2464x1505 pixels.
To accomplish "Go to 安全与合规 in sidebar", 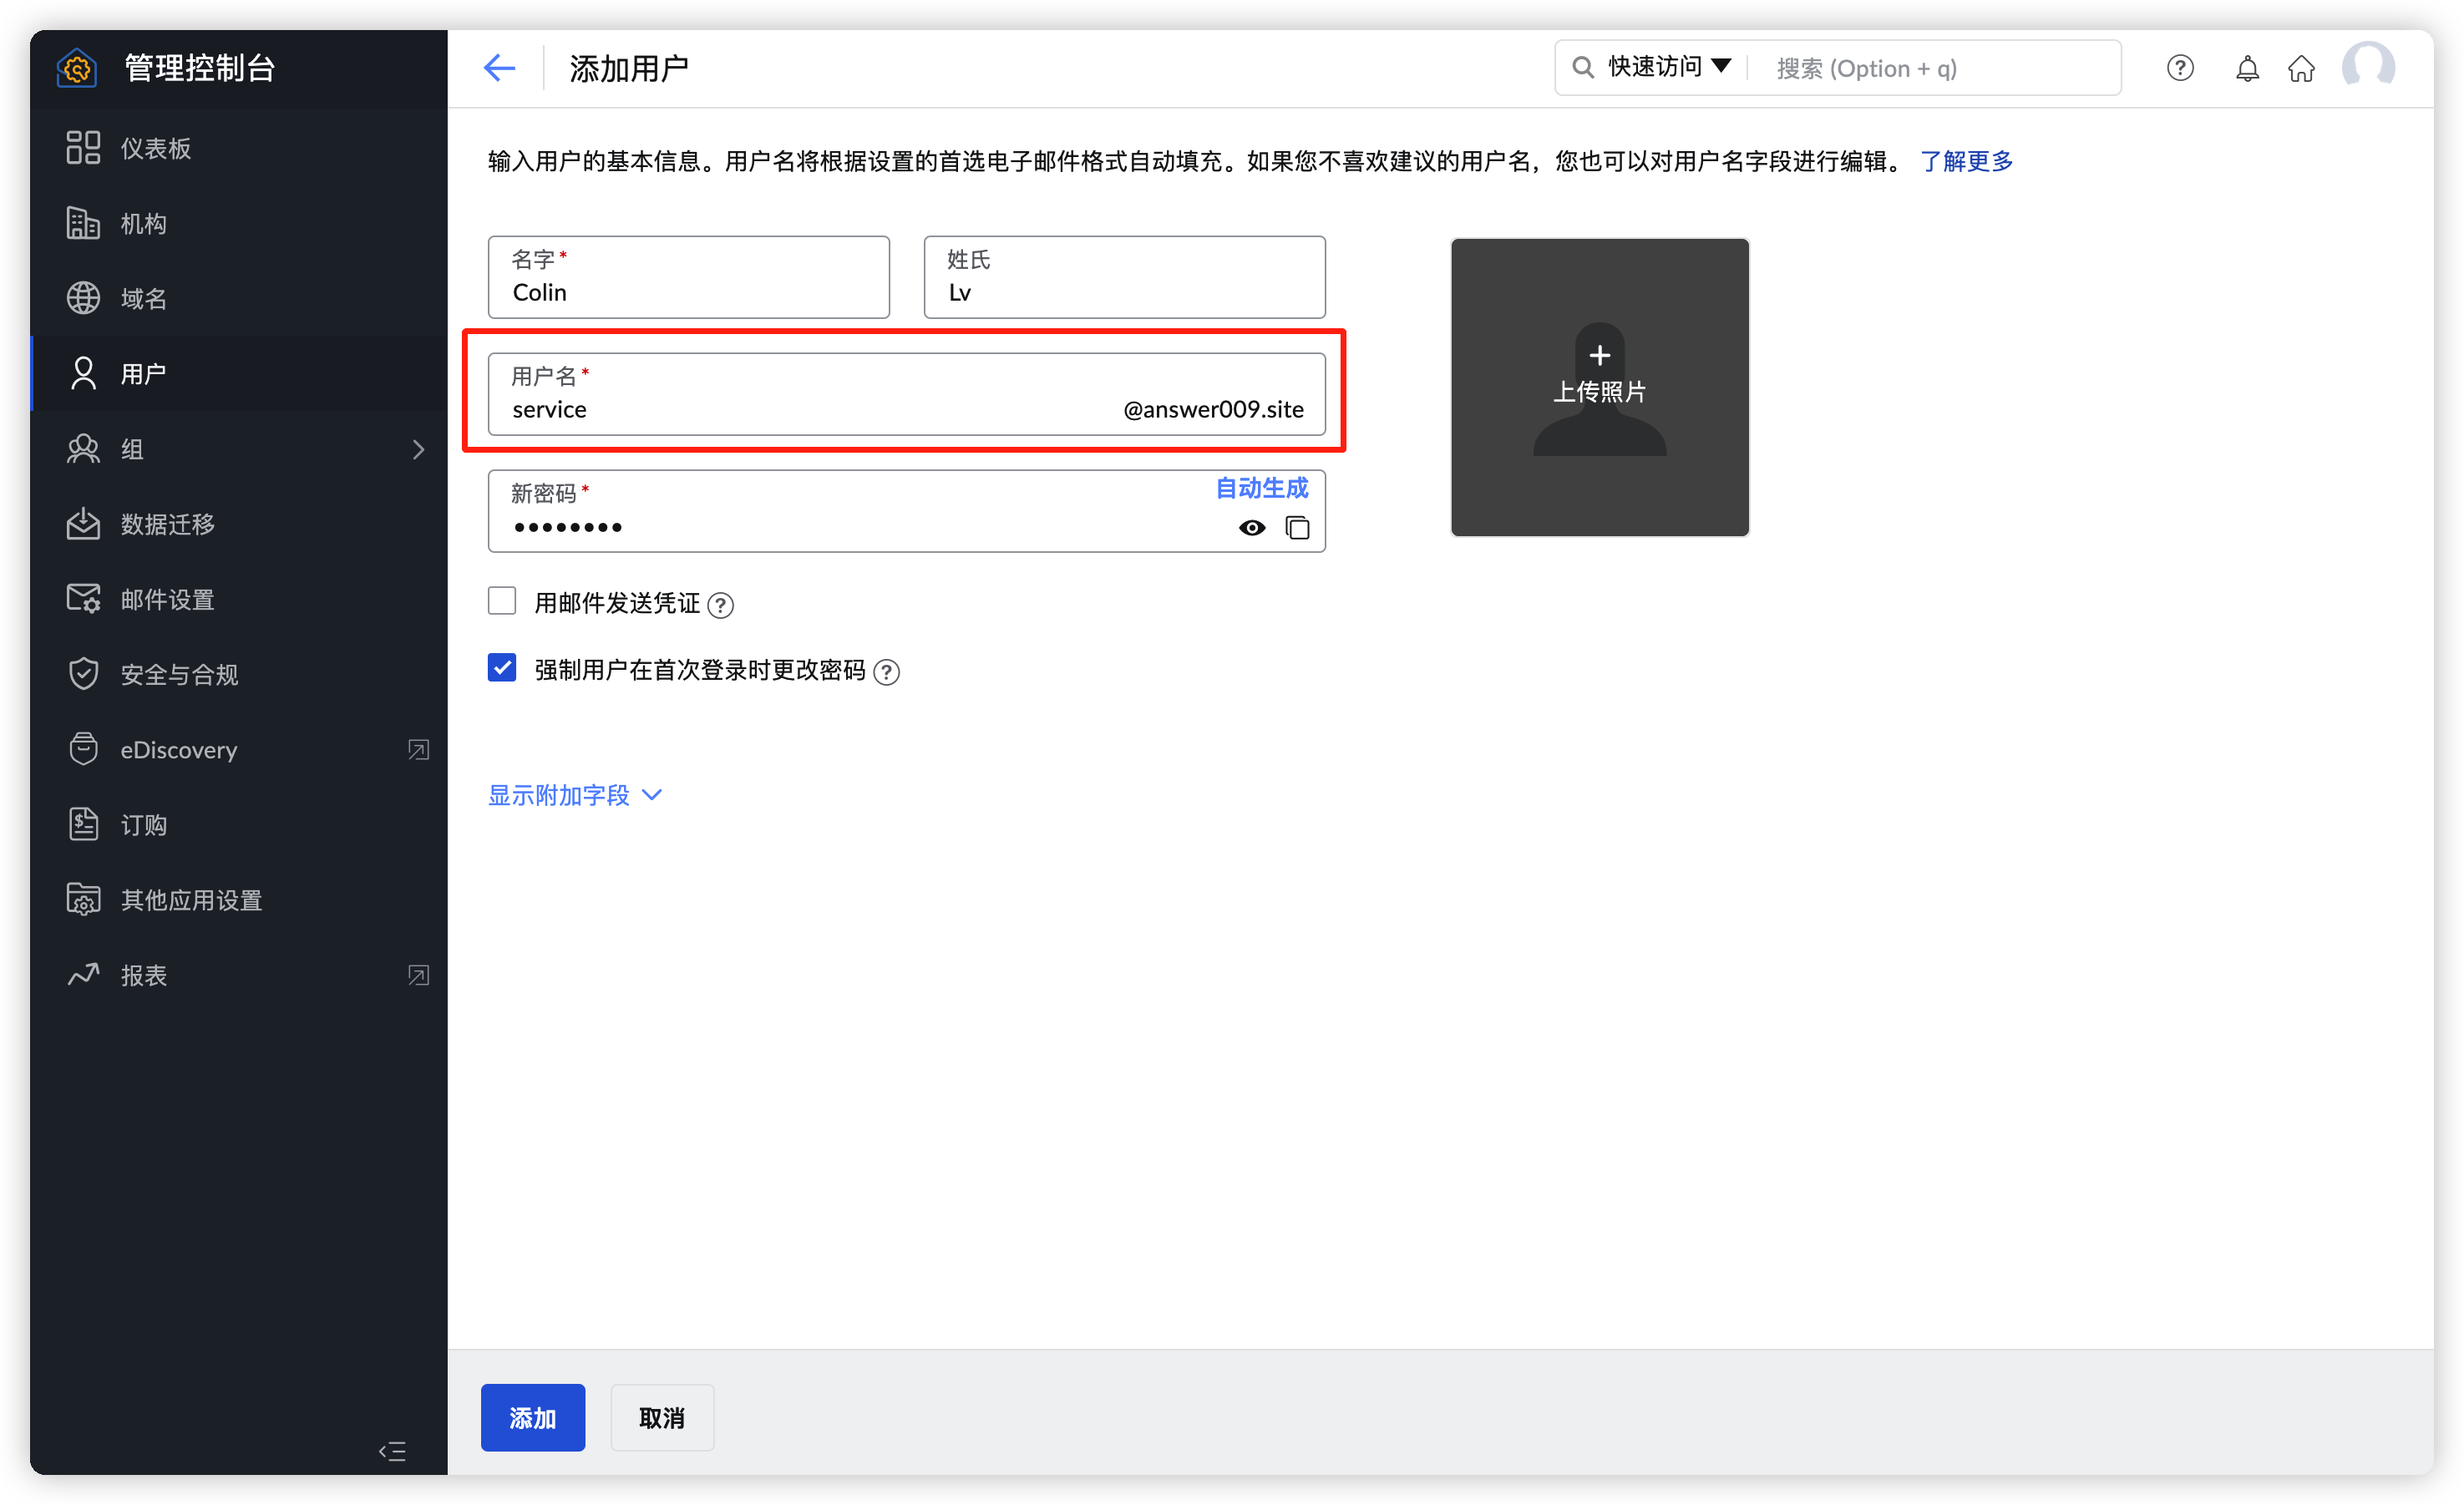I will tap(179, 674).
